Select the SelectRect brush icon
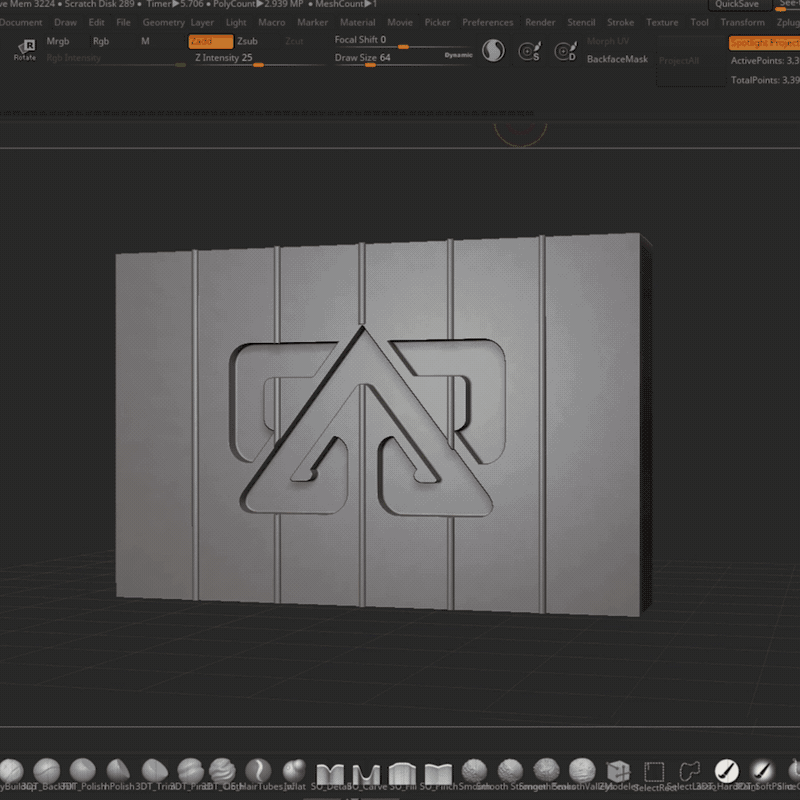Screen dimensions: 800x800 654,772
